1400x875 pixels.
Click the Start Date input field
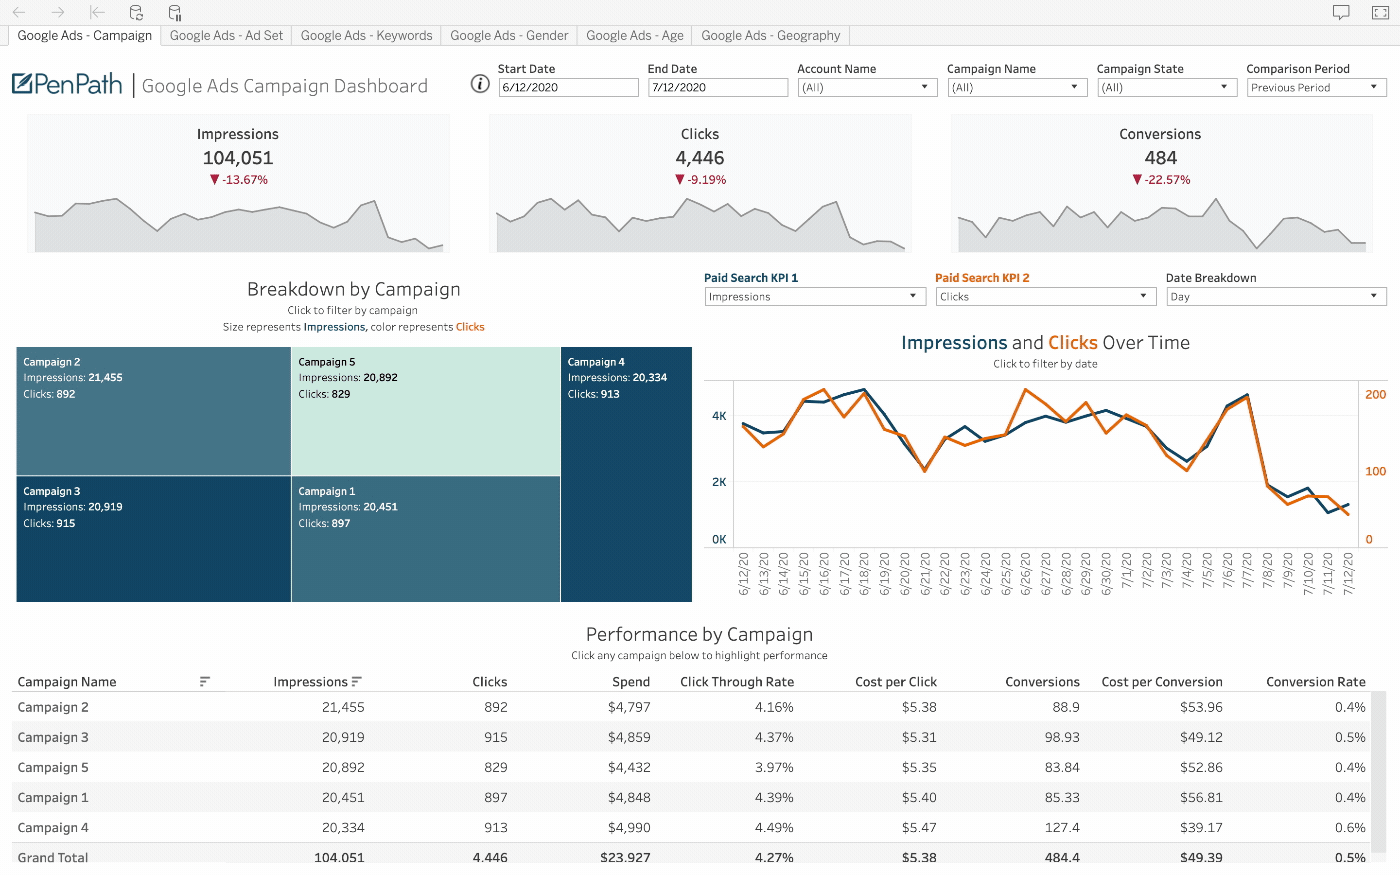568,88
